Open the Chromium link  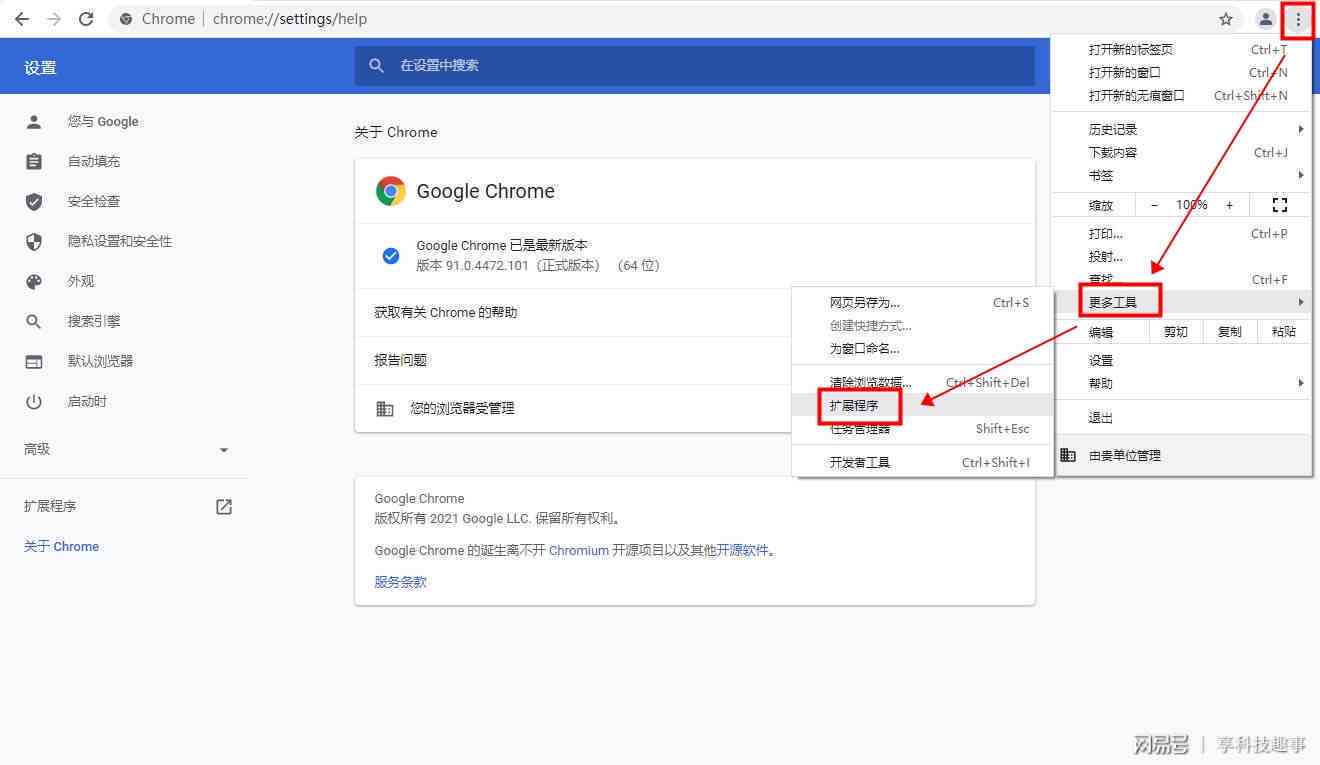coord(579,550)
